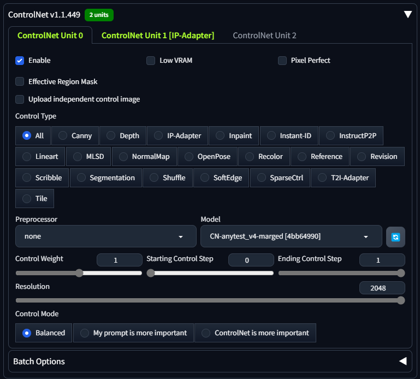
Task: Pick the Recolor control type
Action: click(x=264, y=156)
